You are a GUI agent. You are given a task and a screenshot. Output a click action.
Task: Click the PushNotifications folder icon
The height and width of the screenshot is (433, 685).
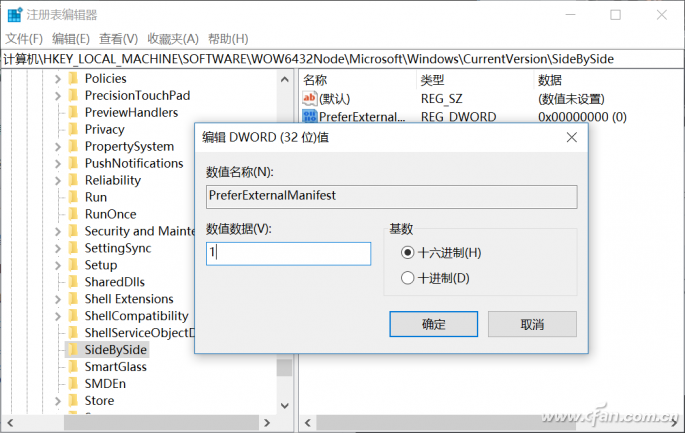(73, 163)
